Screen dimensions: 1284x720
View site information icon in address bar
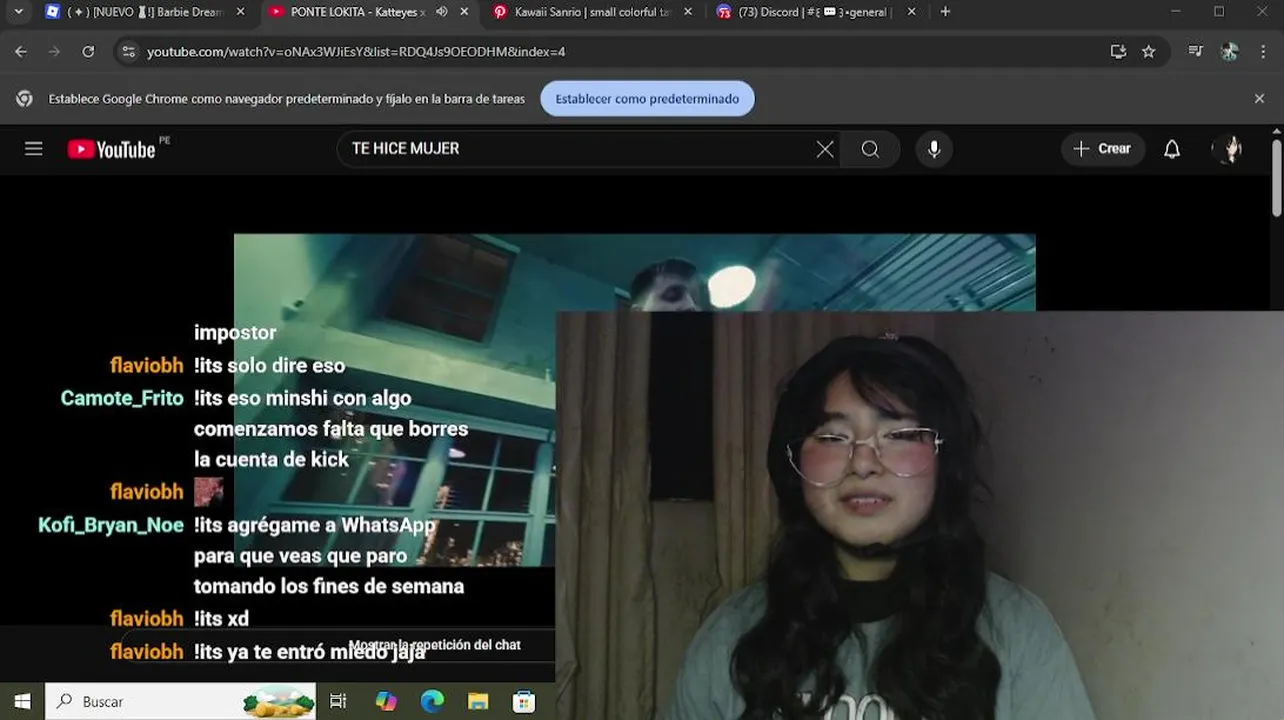click(127, 52)
